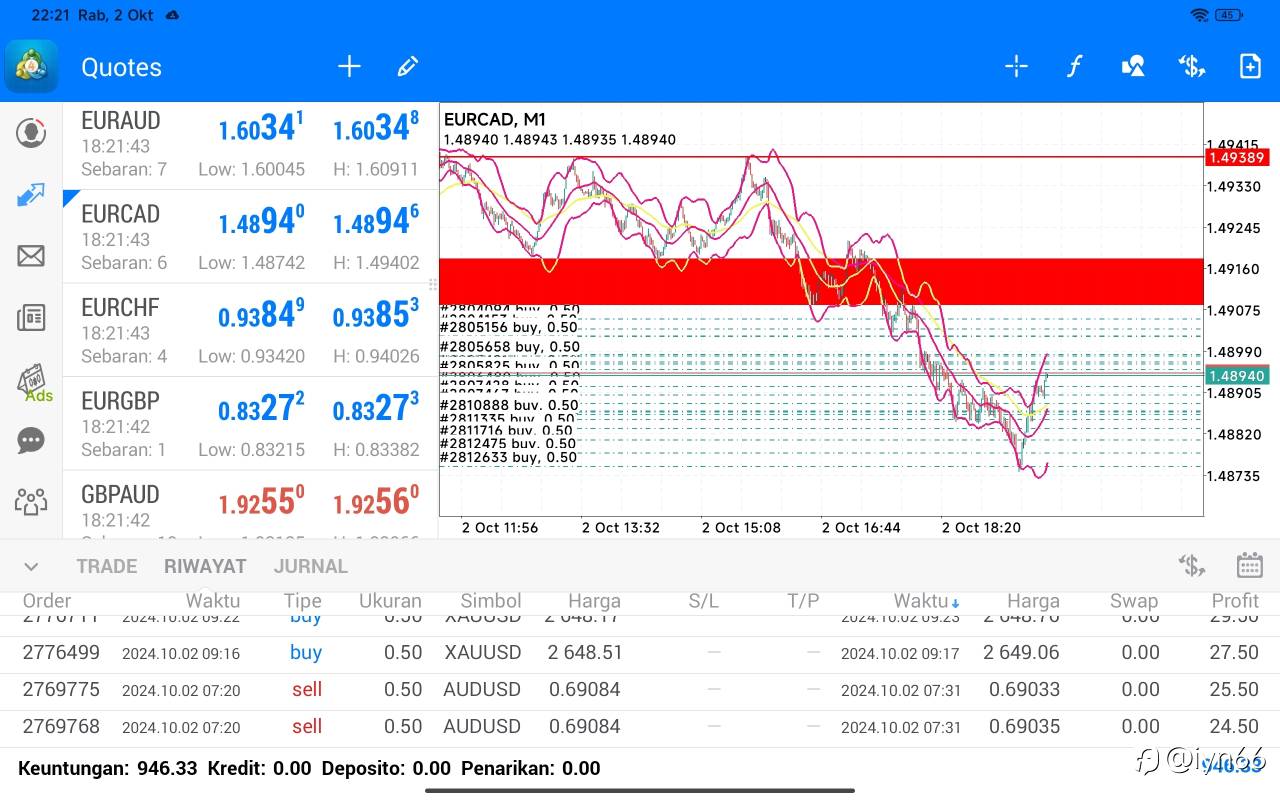Screen dimensions: 1280x800
Task: Select GBPAUD quote row
Action: pyautogui.click(x=250, y=504)
